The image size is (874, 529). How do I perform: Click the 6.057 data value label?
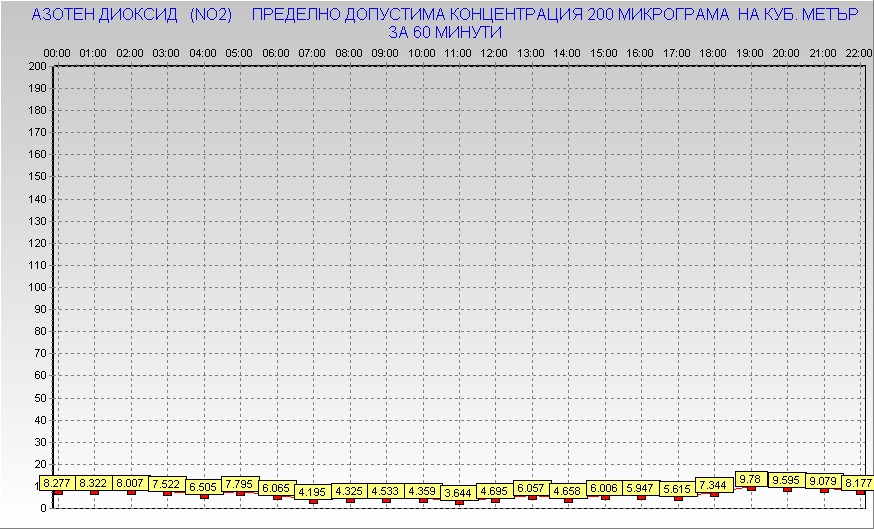[x=532, y=488]
